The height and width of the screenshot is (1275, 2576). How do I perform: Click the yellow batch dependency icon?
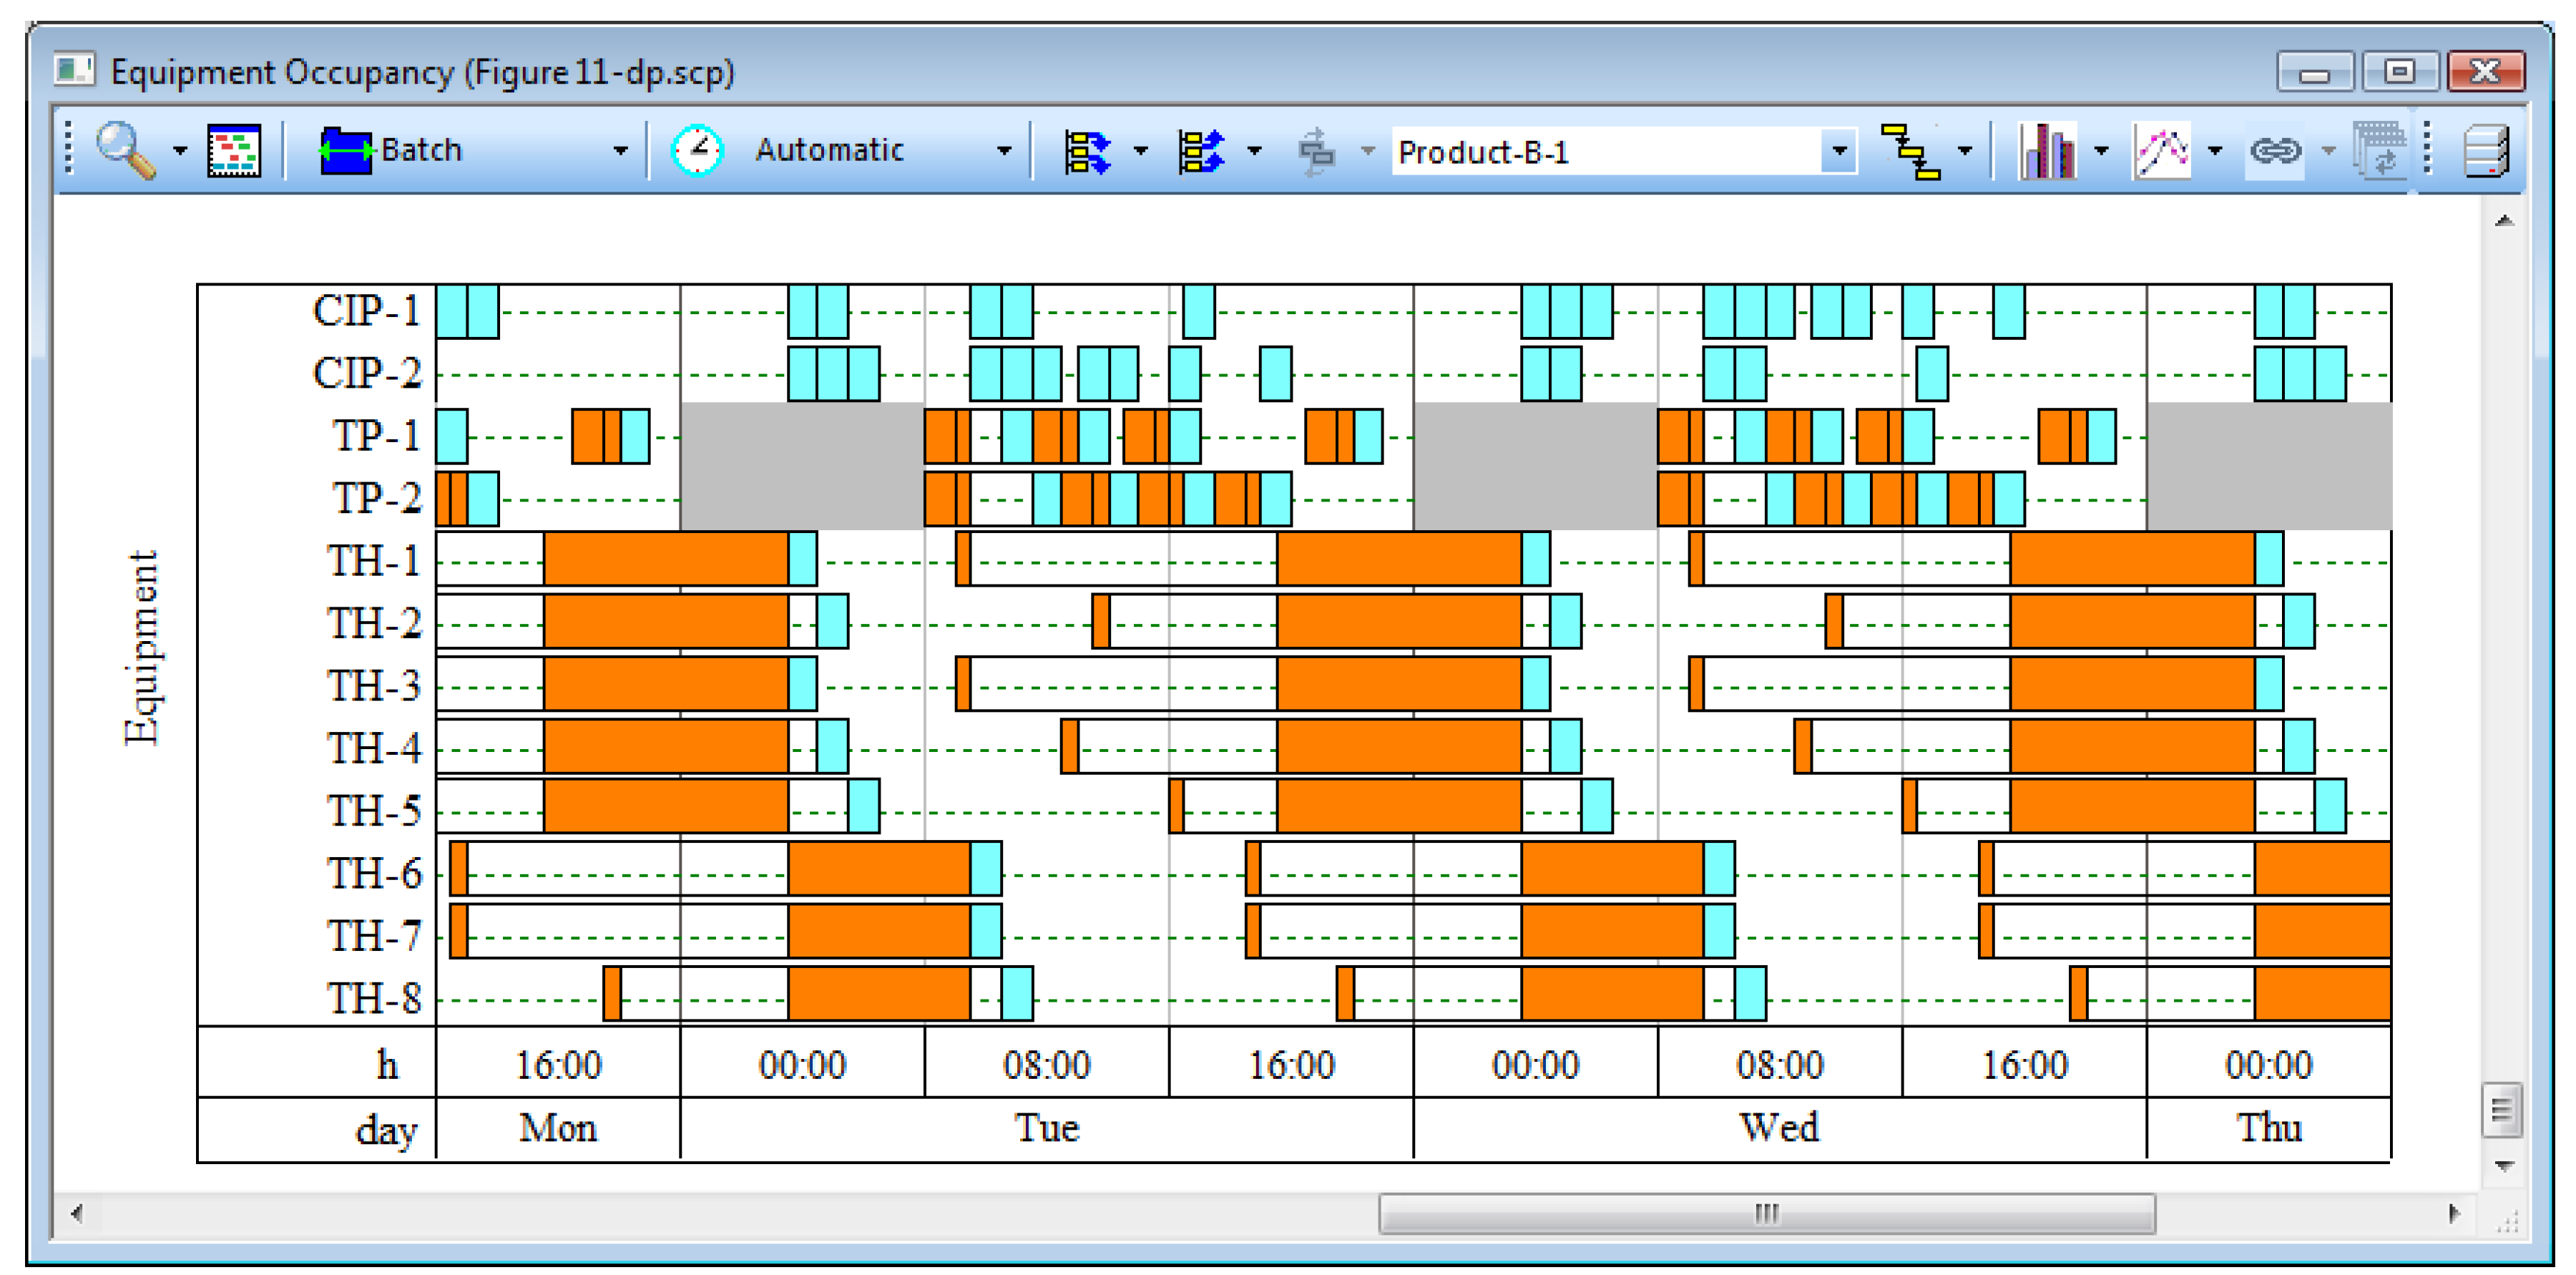pos(1910,151)
